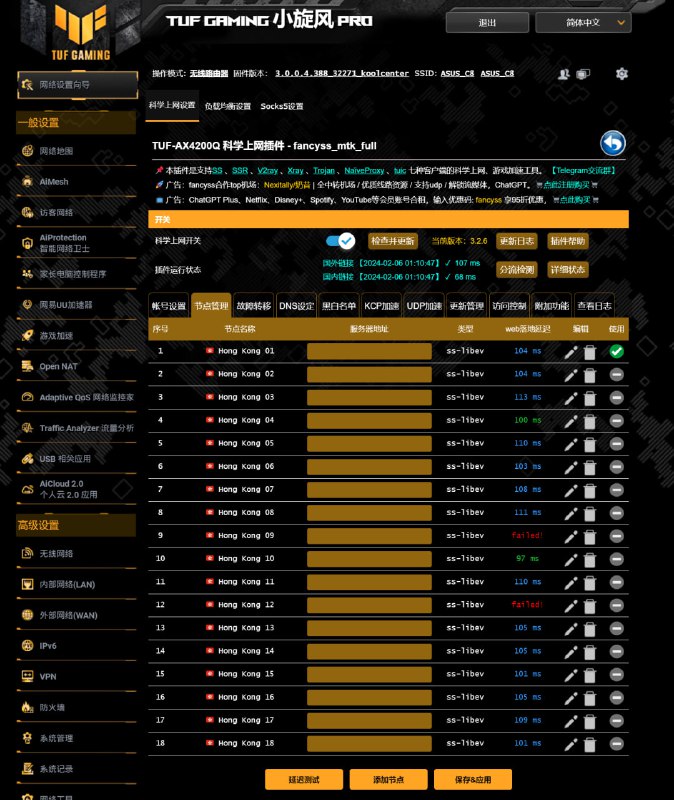Open Traffic Analyzer in sidebar
Screen dimensions: 674x800
coord(77,428)
